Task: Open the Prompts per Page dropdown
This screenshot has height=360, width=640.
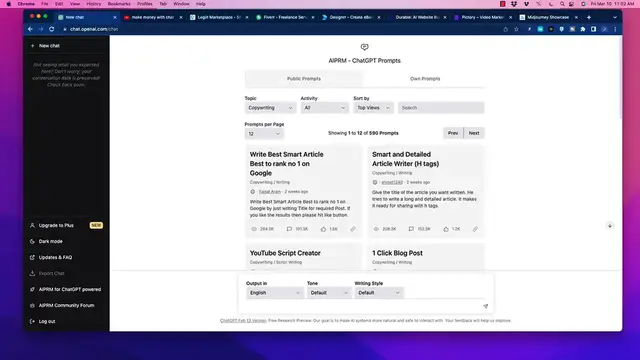Action: click(x=264, y=133)
